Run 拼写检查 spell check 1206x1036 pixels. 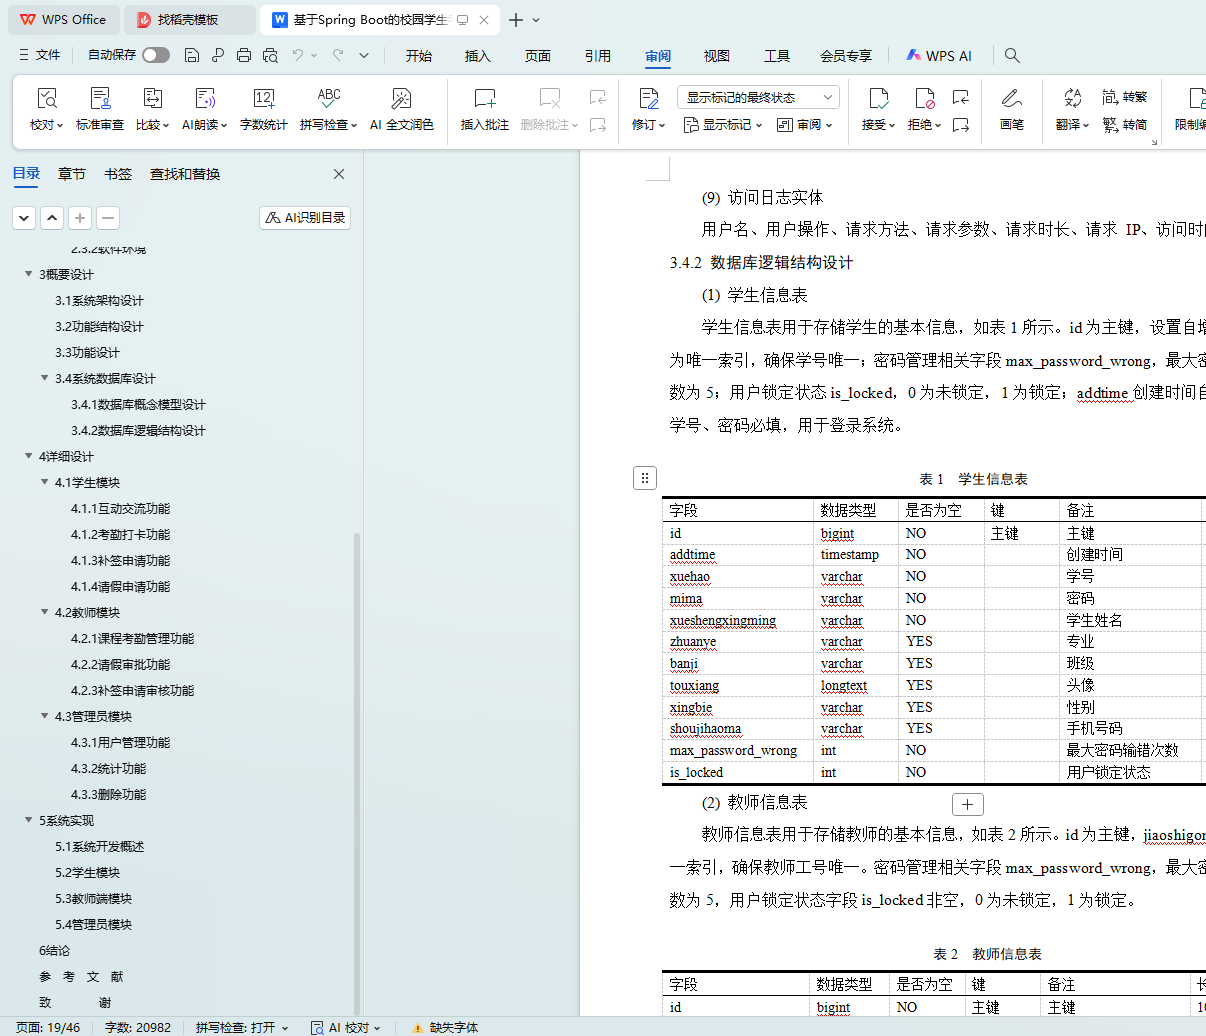coord(328,109)
